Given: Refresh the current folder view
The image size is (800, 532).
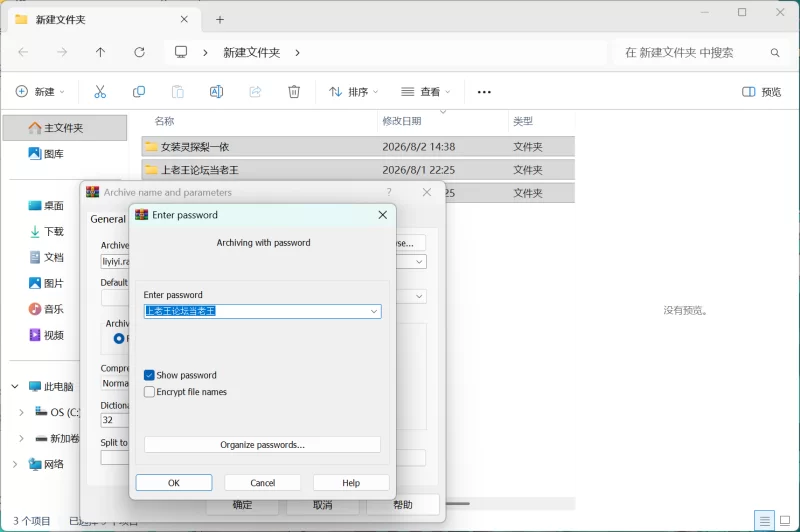Looking at the screenshot, I should (x=139, y=52).
